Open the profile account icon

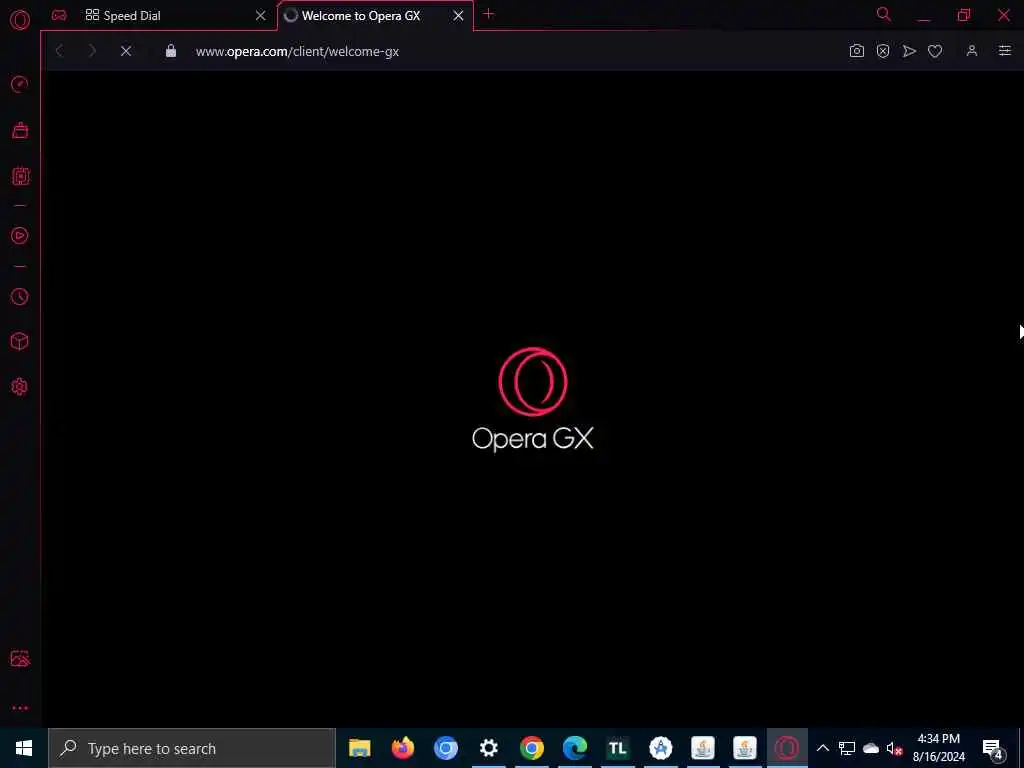click(972, 51)
